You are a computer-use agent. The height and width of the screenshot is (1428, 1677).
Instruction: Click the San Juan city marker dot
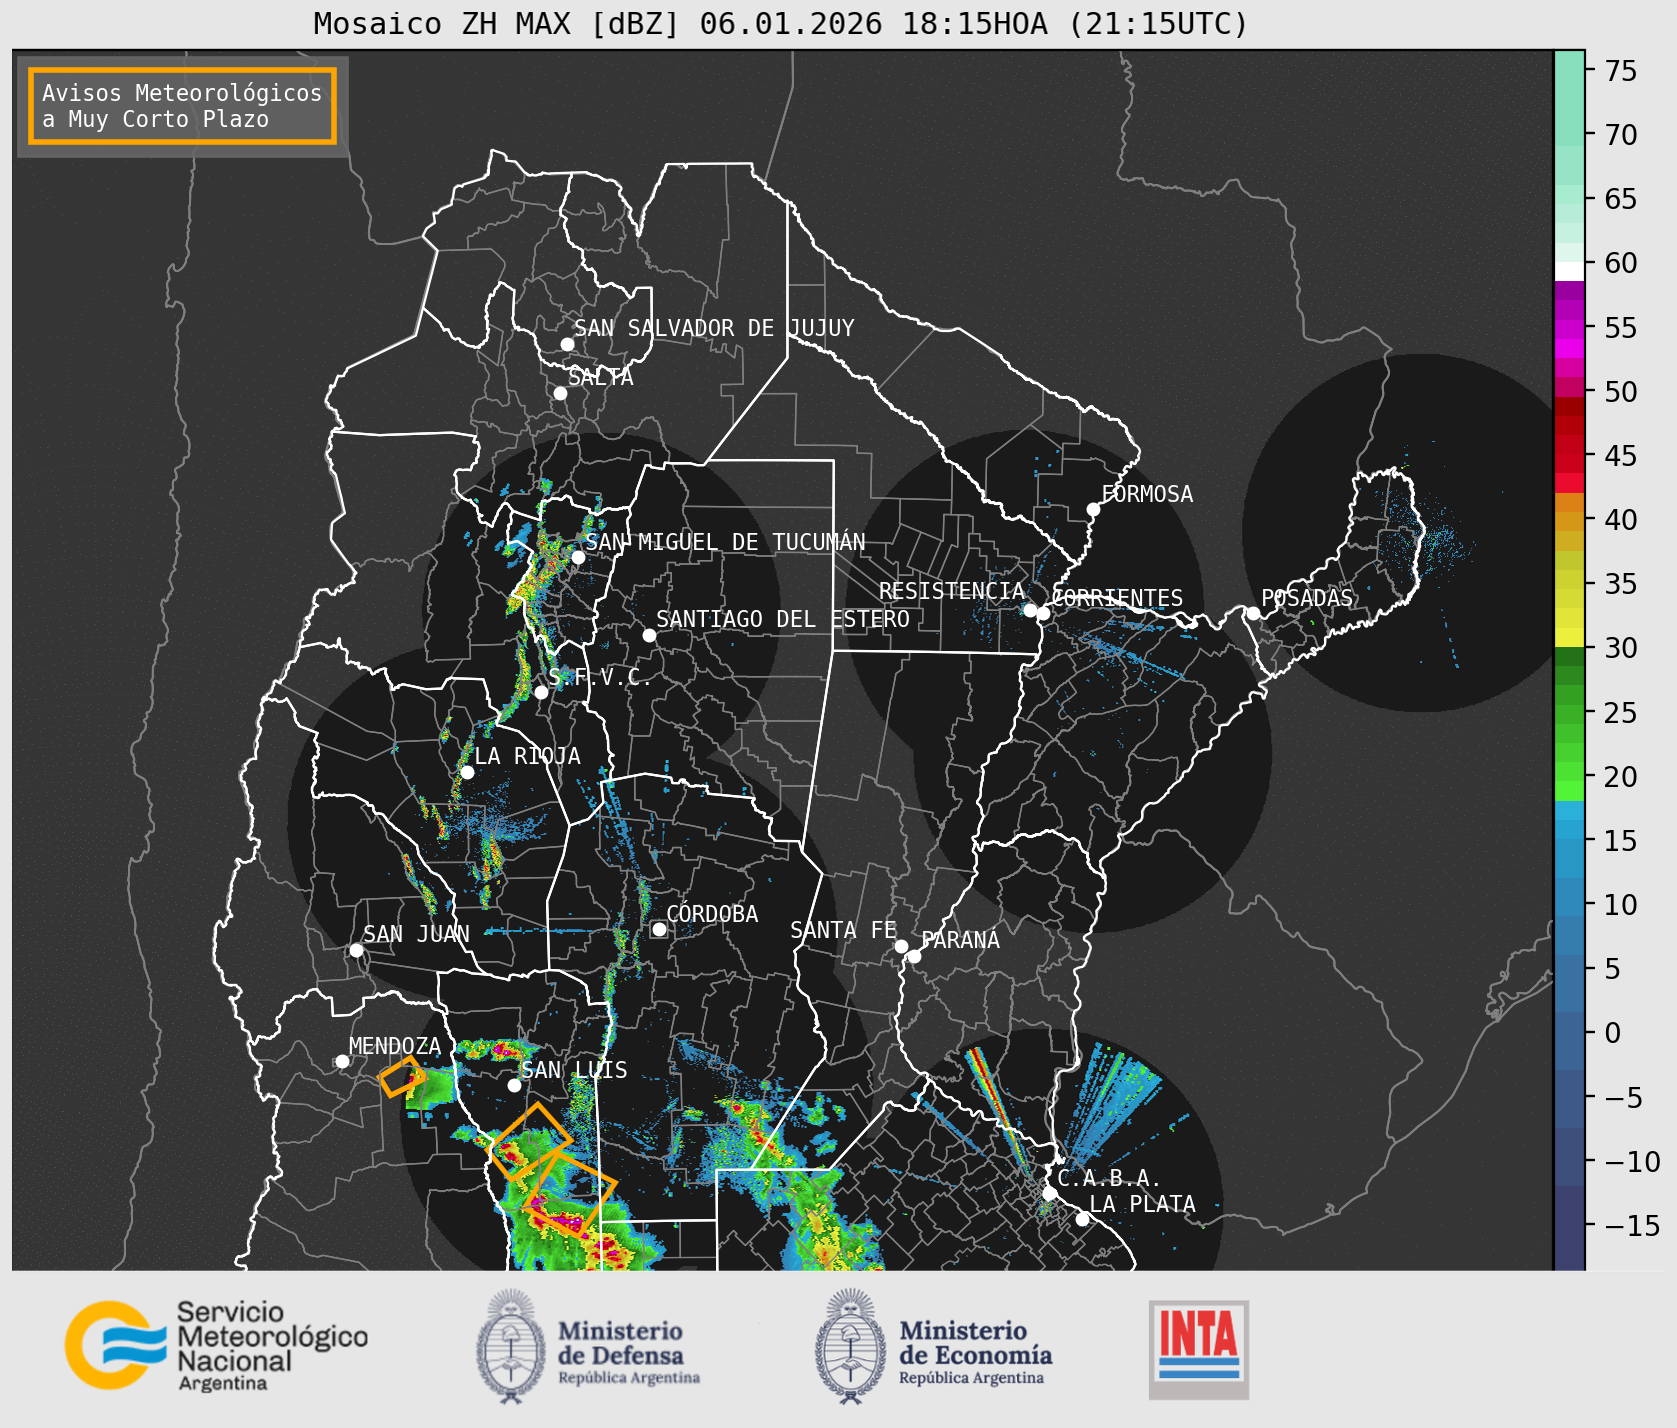click(x=356, y=950)
